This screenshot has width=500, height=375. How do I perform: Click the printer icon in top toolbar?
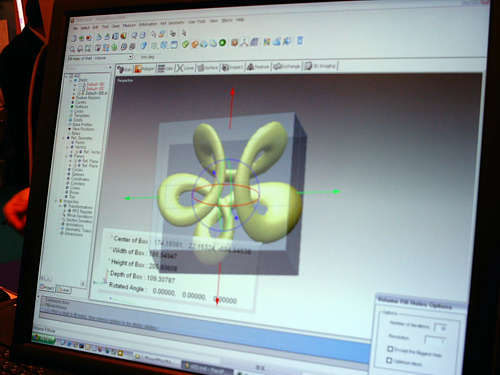click(172, 33)
